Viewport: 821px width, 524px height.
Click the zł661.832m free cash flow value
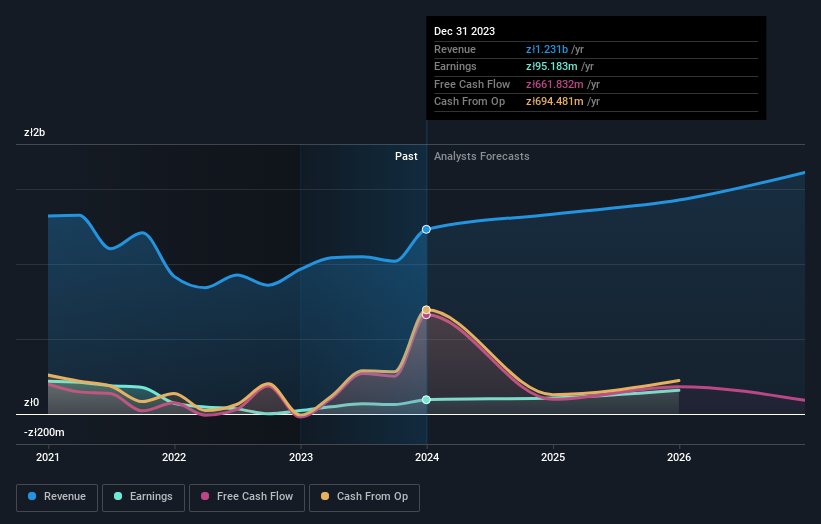tap(554, 84)
